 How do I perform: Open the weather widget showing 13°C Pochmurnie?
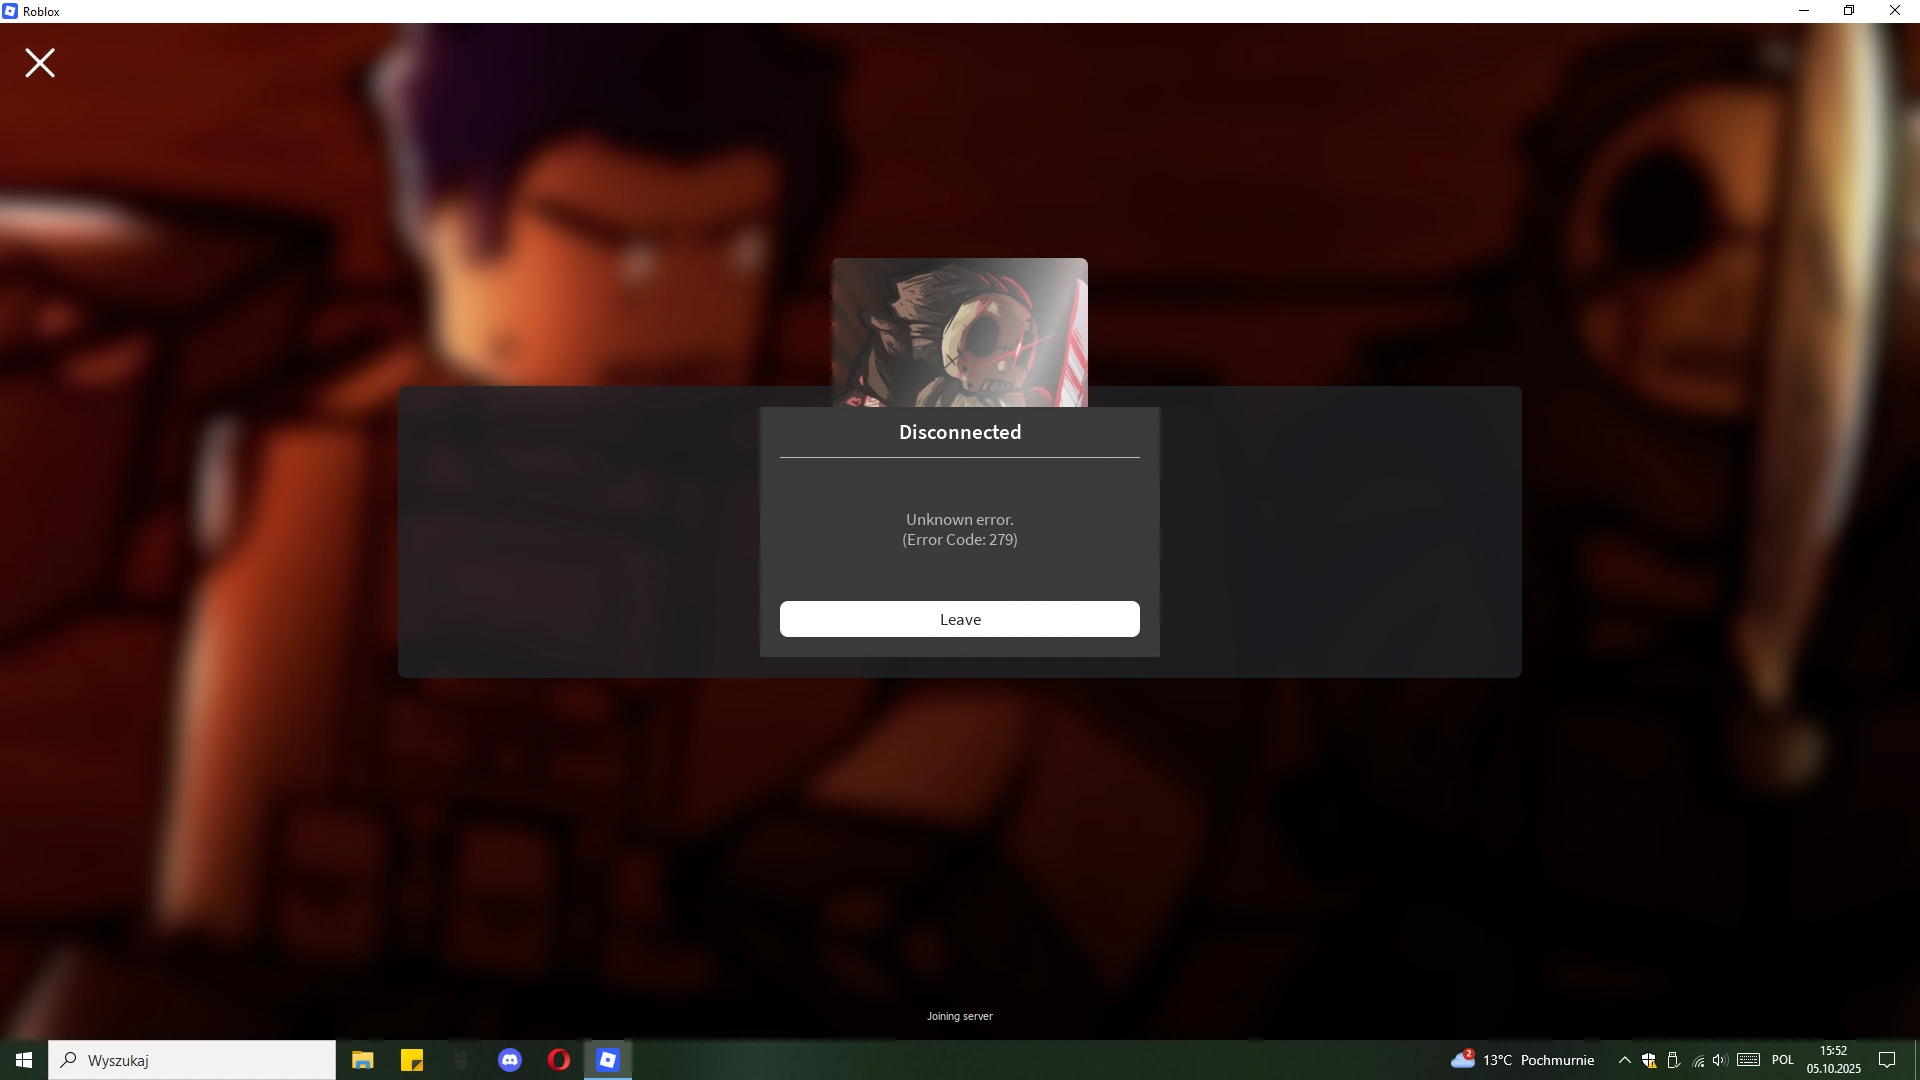[x=1522, y=1060]
